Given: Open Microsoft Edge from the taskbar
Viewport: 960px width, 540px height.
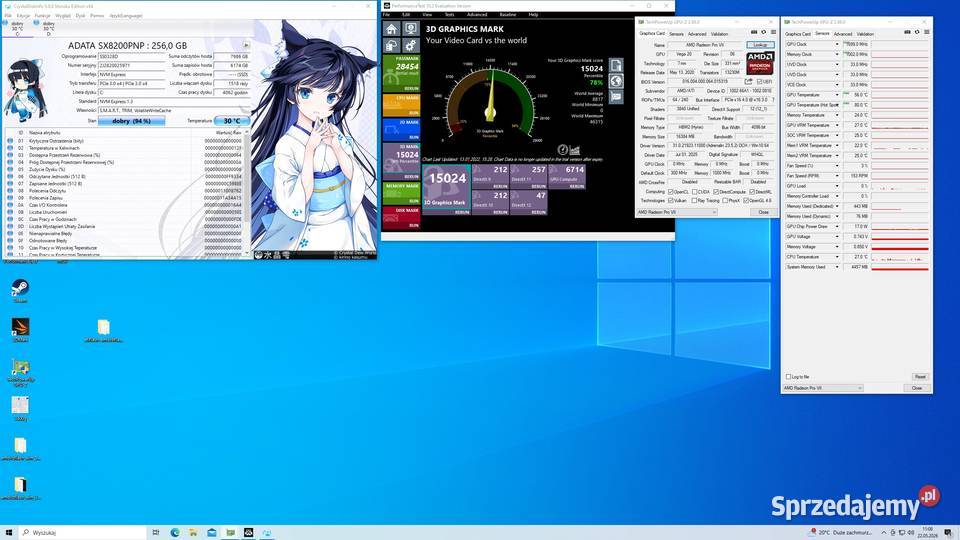Looking at the screenshot, I should click(x=175, y=533).
